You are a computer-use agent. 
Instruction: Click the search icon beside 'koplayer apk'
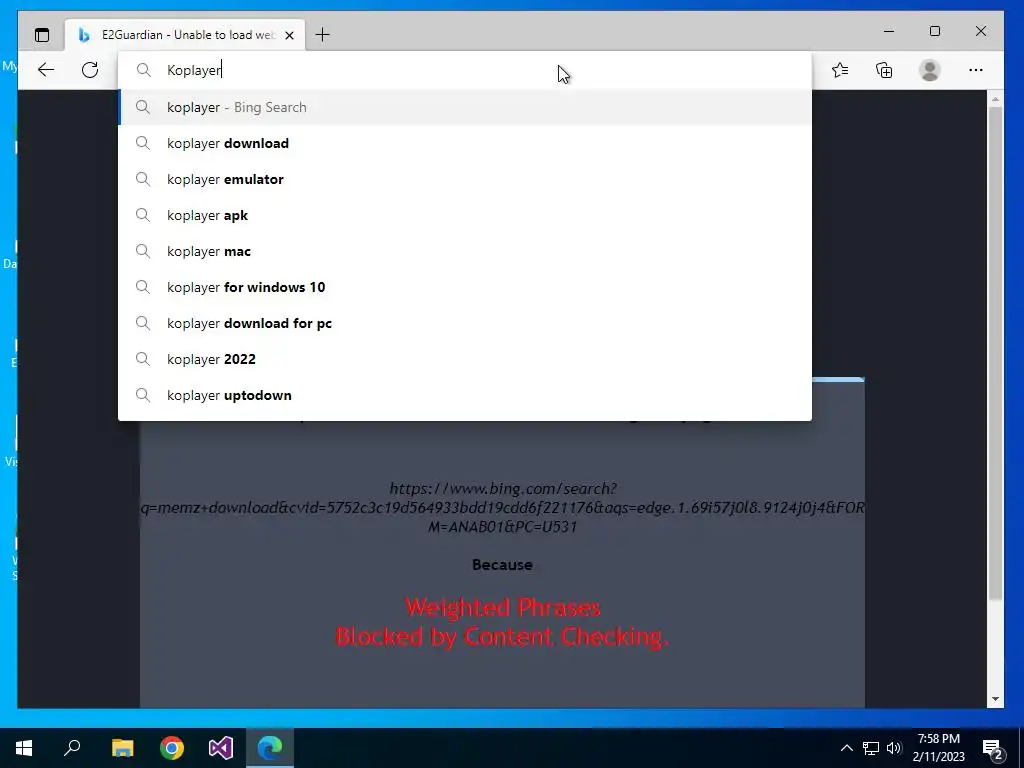tap(142, 215)
